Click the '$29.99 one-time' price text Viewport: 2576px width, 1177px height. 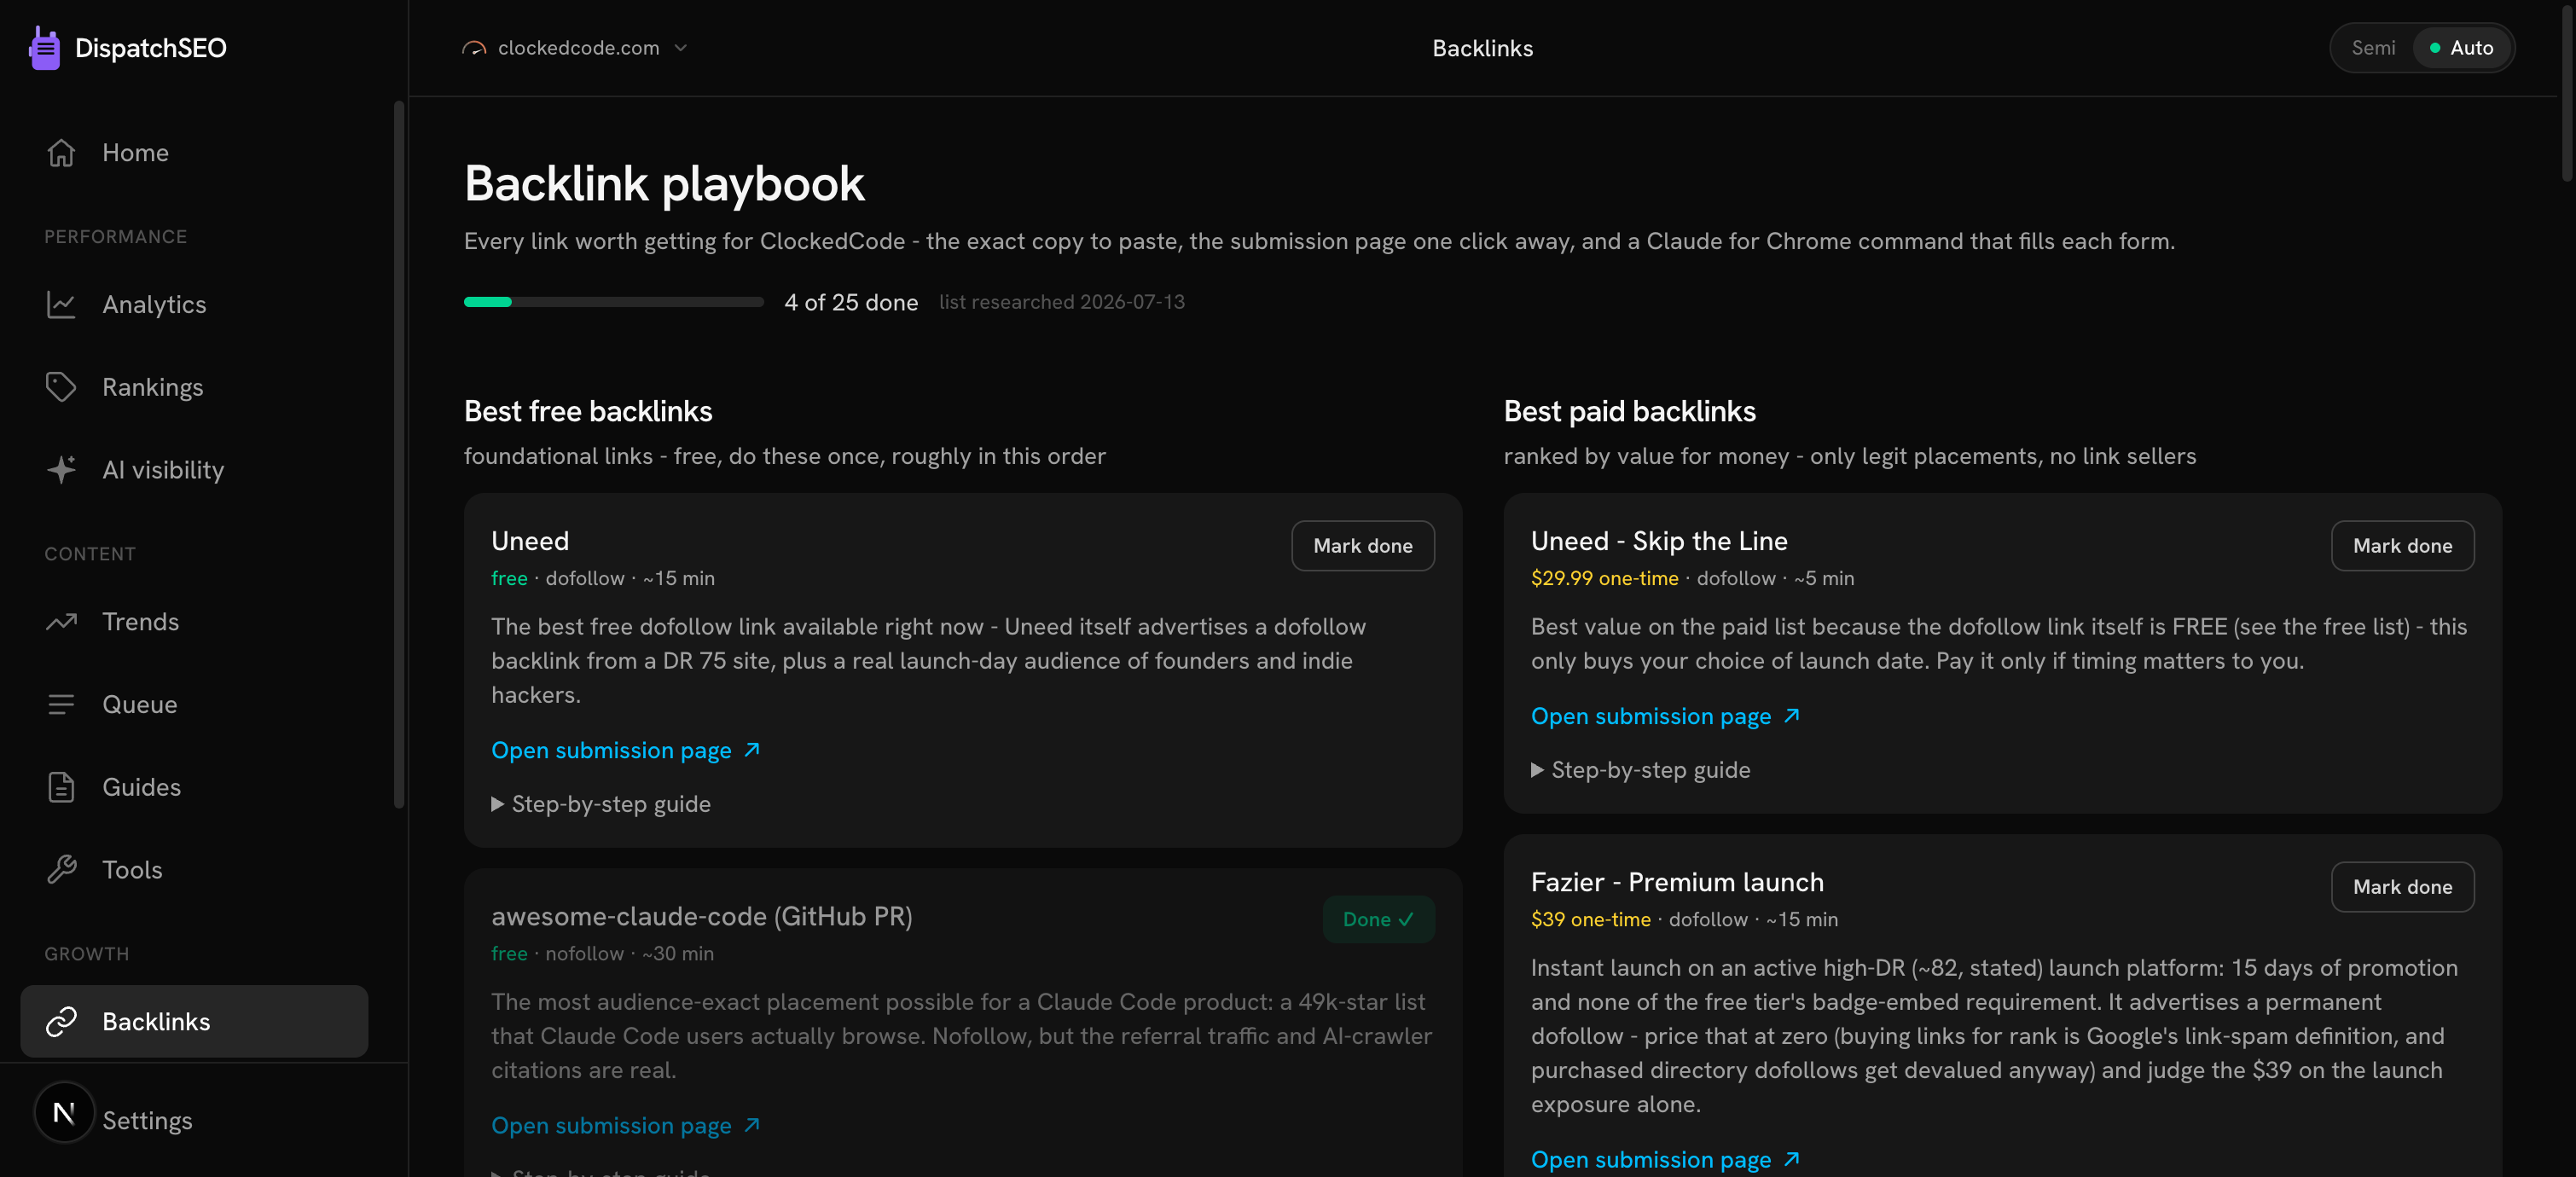1605,578
